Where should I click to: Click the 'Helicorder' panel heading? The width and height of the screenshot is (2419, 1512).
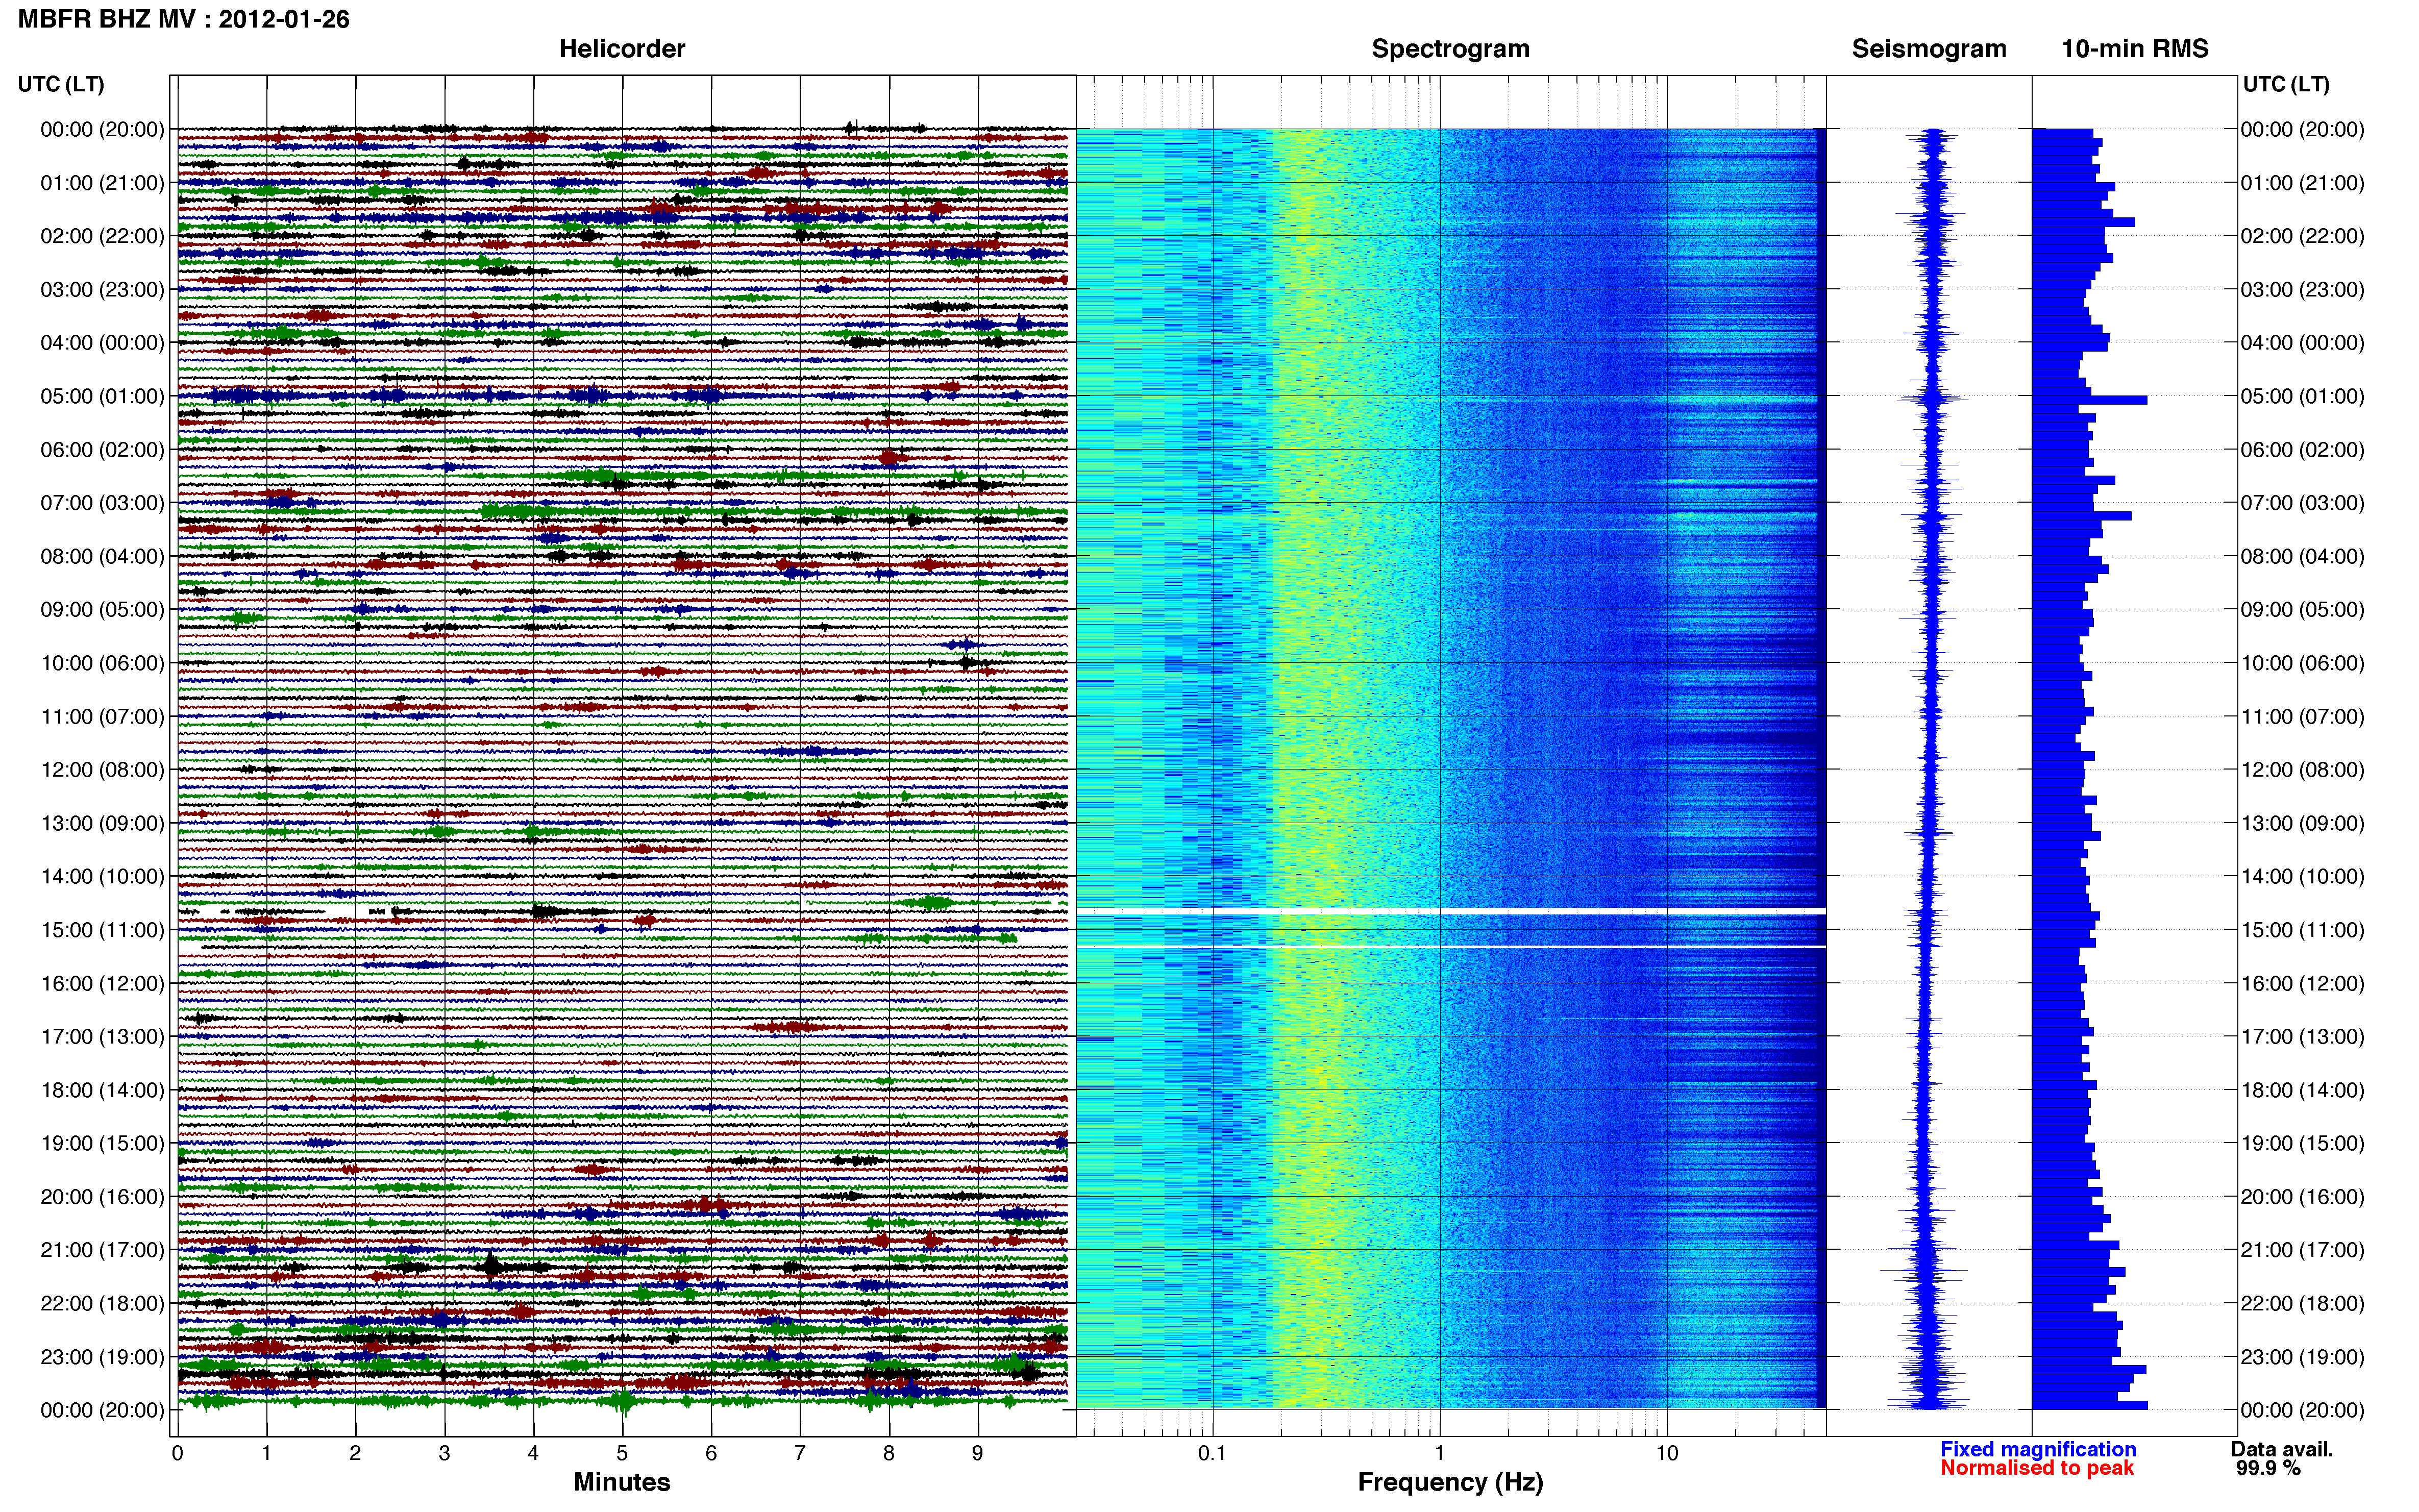click(x=622, y=48)
